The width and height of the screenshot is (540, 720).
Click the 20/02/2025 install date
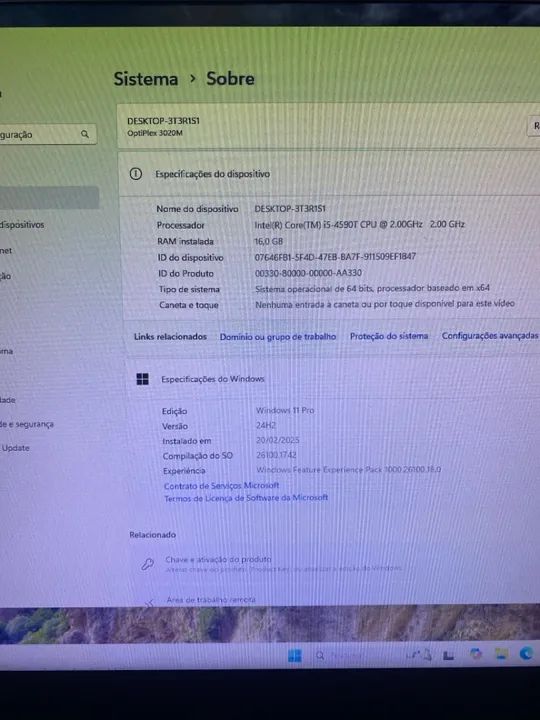click(x=278, y=440)
